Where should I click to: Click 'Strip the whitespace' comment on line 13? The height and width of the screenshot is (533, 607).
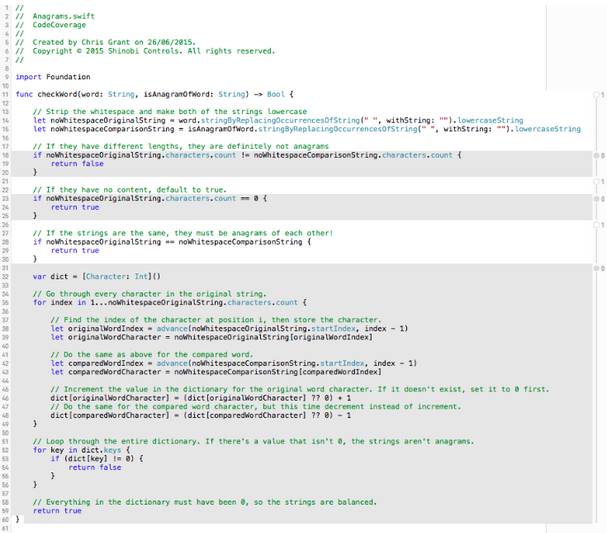click(x=170, y=112)
